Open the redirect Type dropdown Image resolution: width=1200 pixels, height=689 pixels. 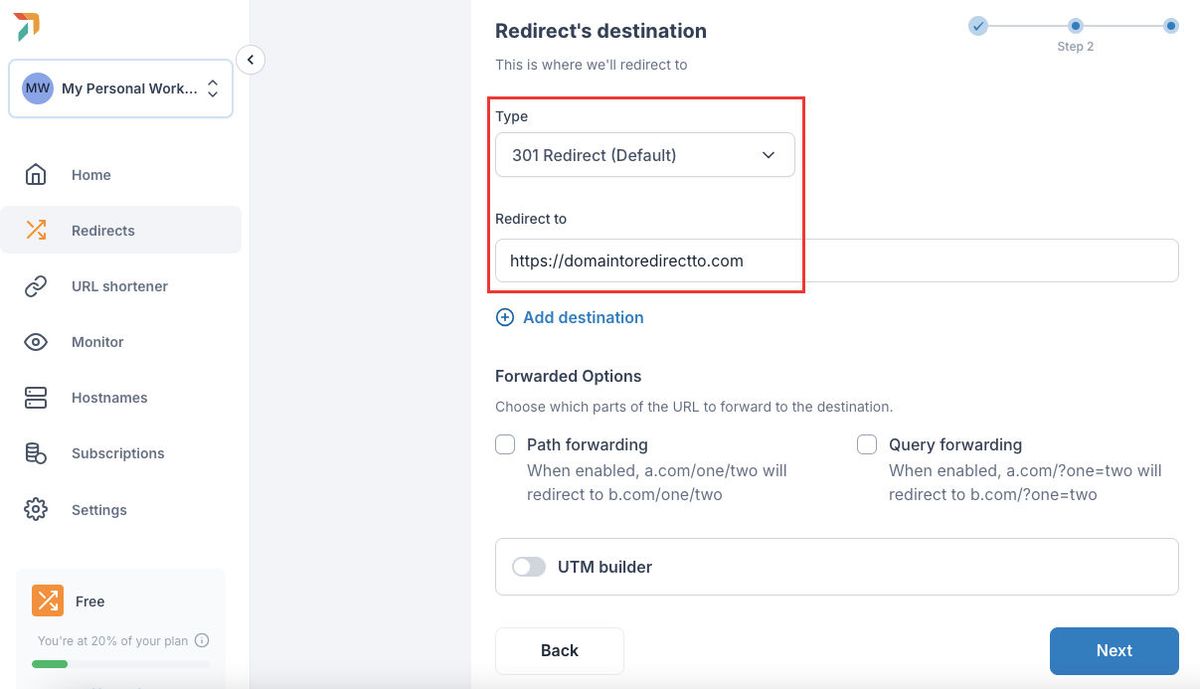click(x=645, y=155)
